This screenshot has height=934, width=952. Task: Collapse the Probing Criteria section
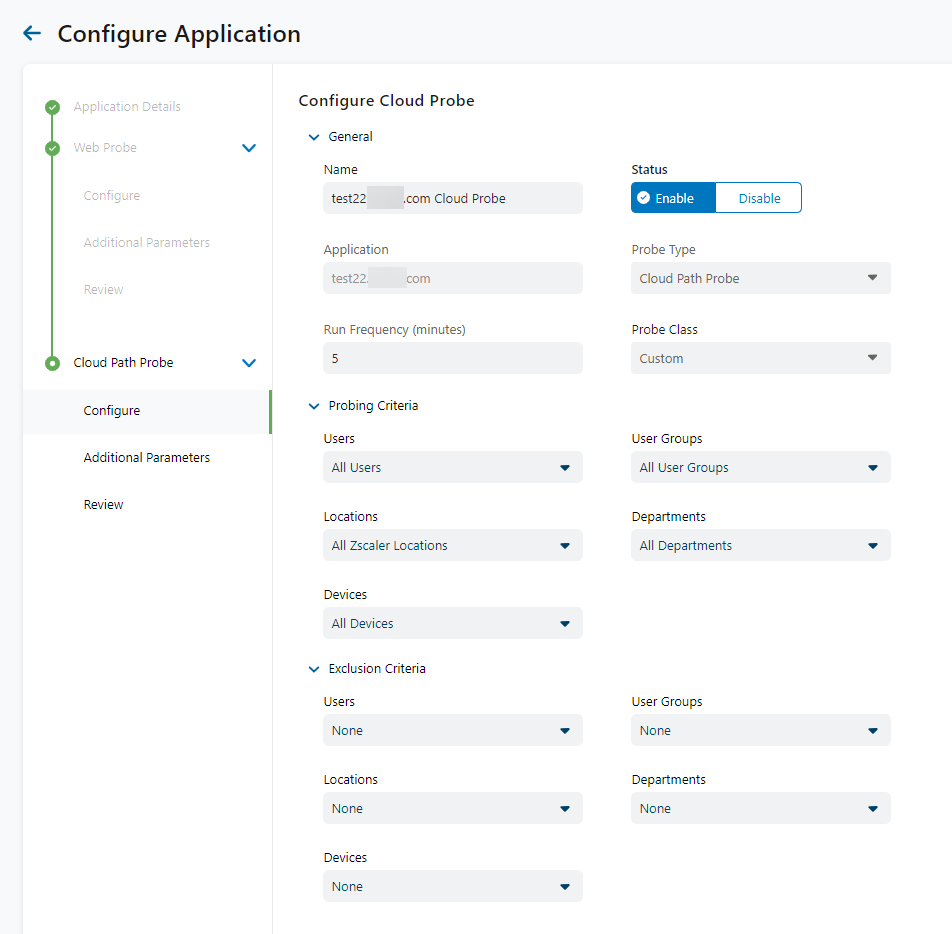(x=314, y=406)
